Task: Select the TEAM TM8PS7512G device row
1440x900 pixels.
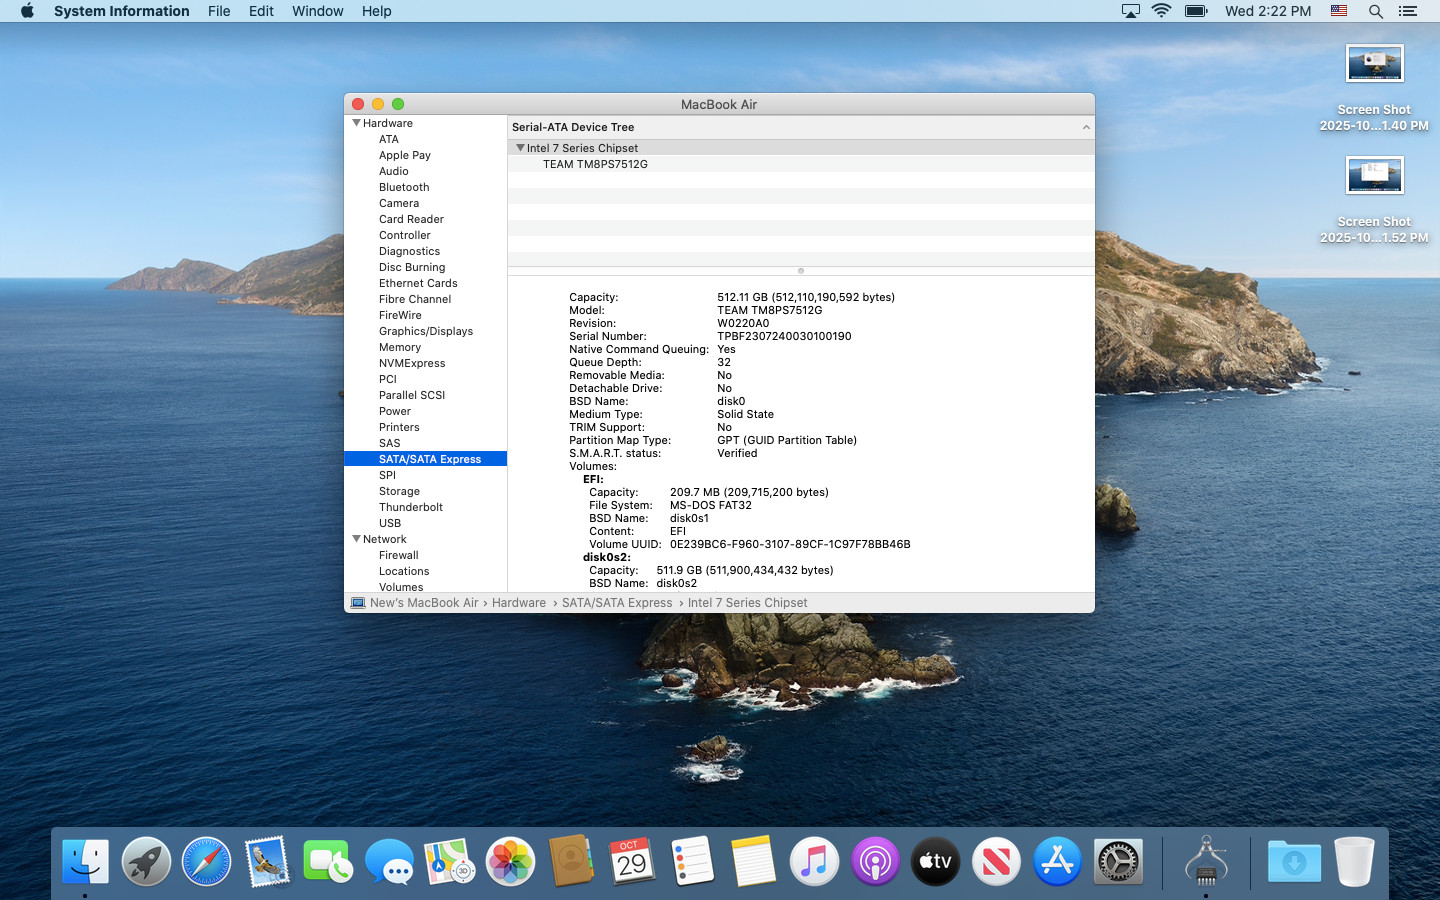Action: tap(595, 164)
